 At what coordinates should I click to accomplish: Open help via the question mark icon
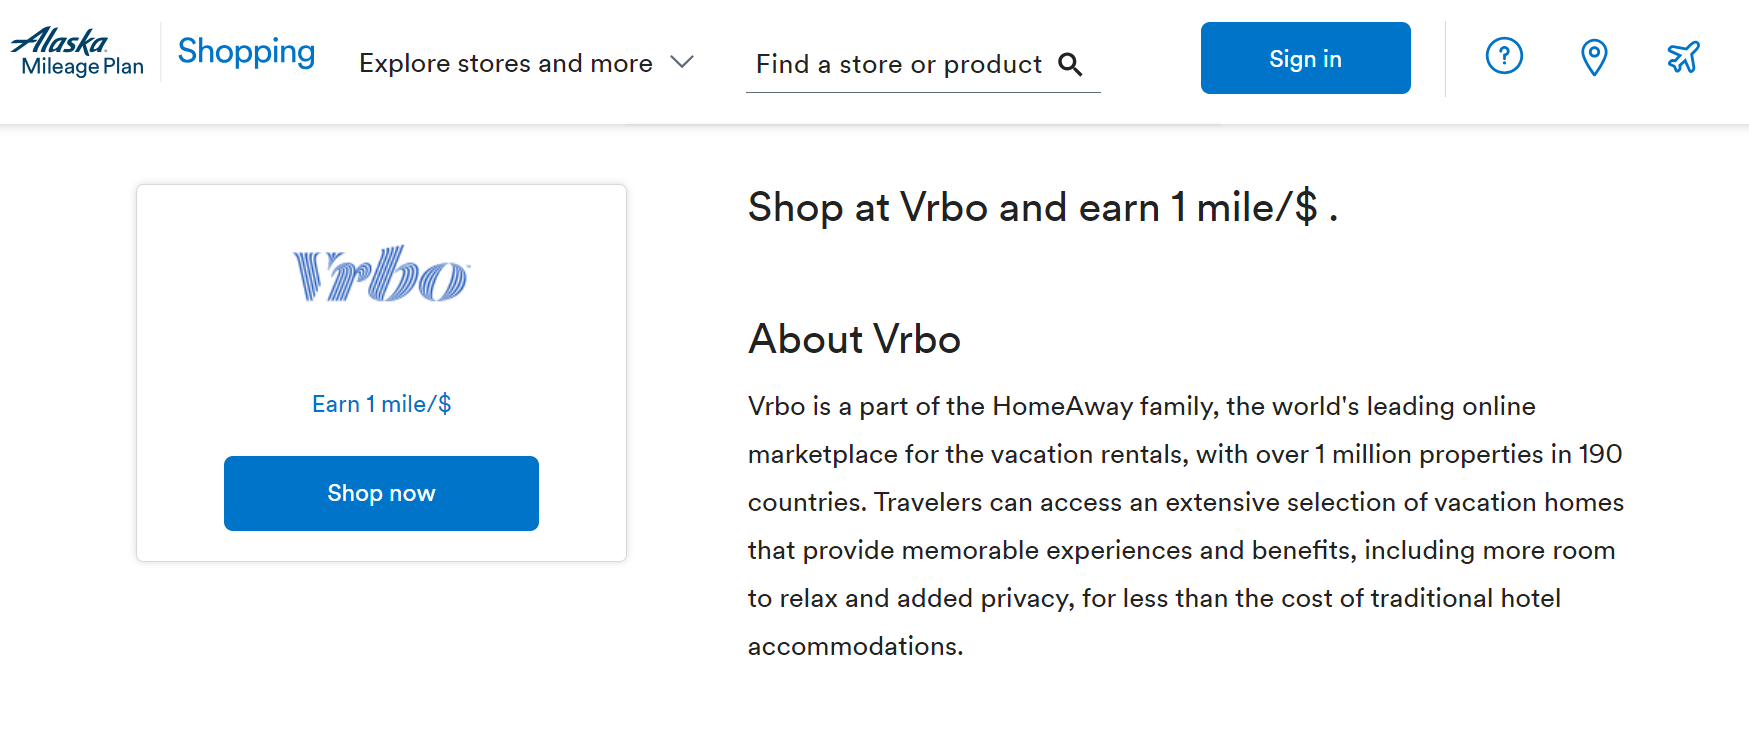tap(1504, 57)
